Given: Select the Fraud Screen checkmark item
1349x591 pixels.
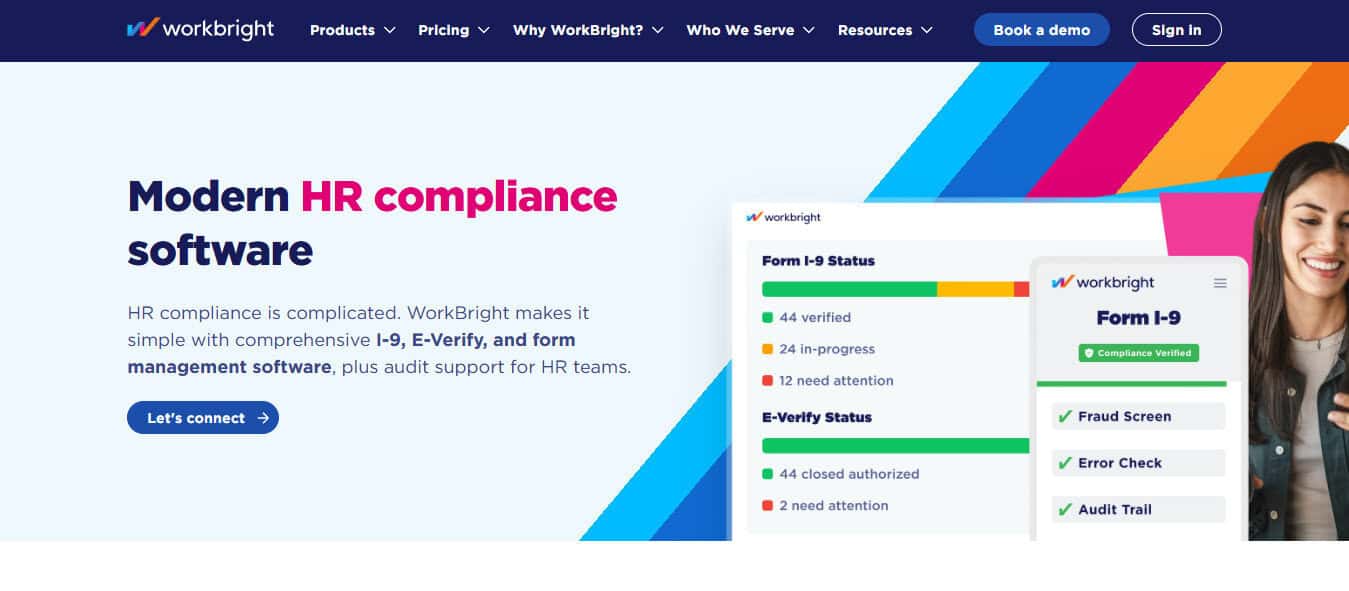Looking at the screenshot, I should point(1138,416).
